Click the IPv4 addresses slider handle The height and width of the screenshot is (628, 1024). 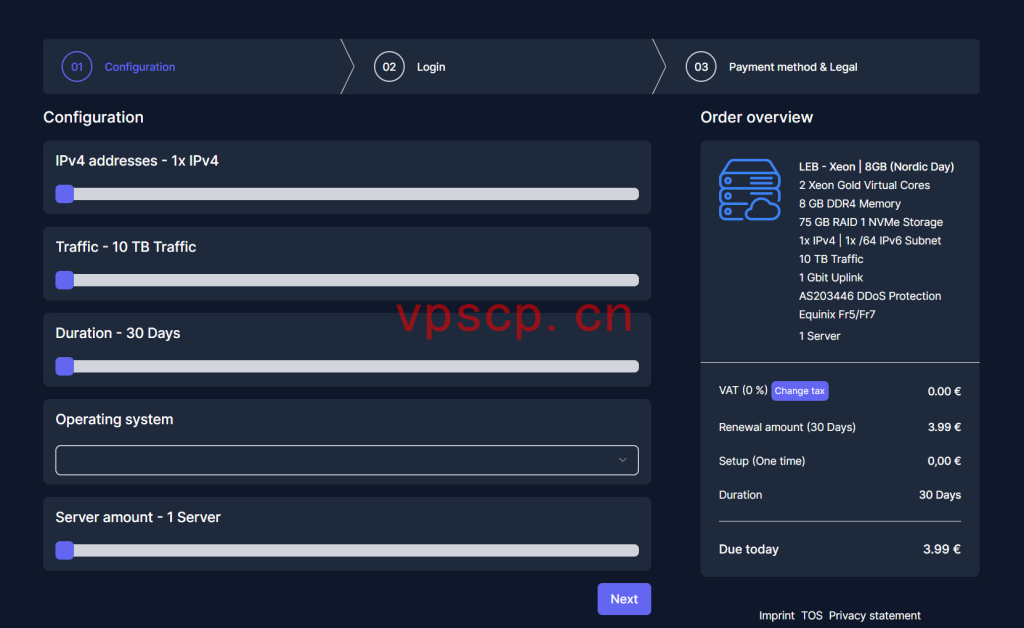pos(65,194)
